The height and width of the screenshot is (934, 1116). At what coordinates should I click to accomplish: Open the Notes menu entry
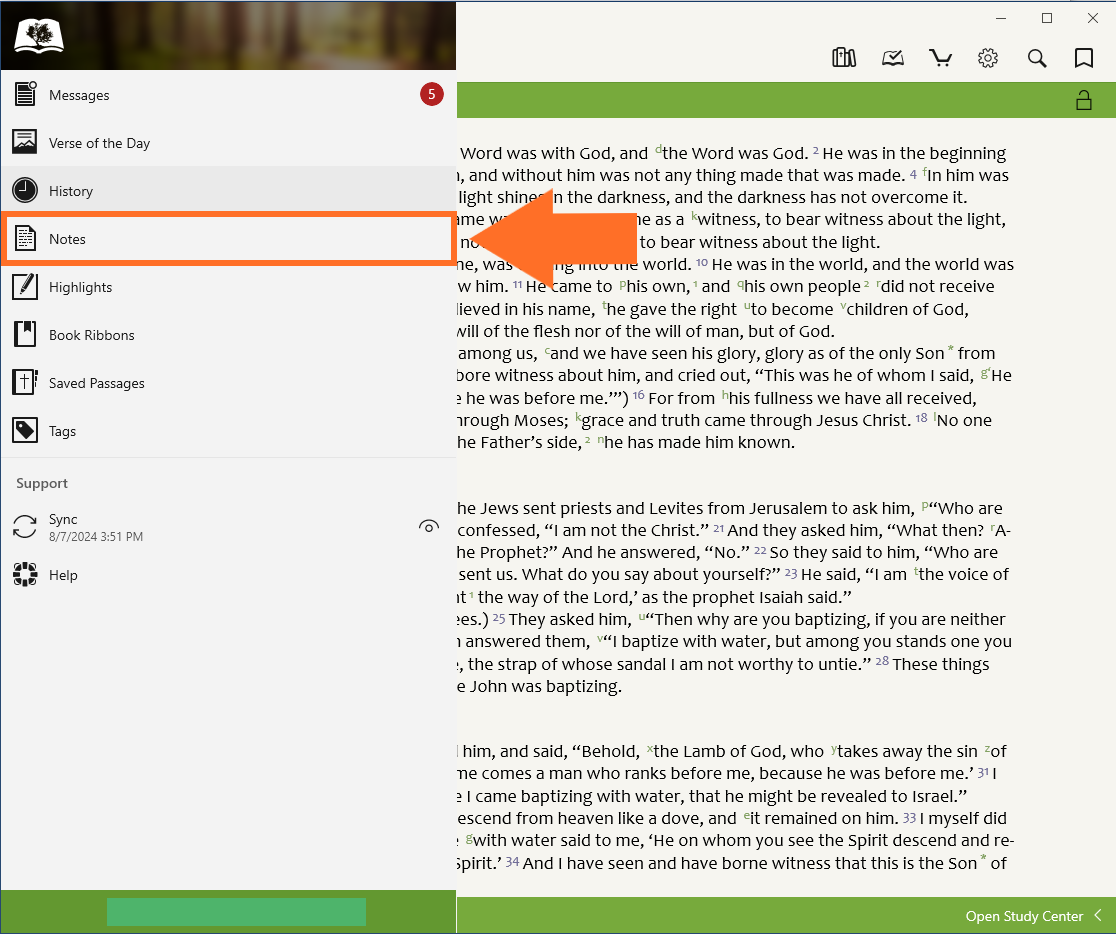[68, 239]
